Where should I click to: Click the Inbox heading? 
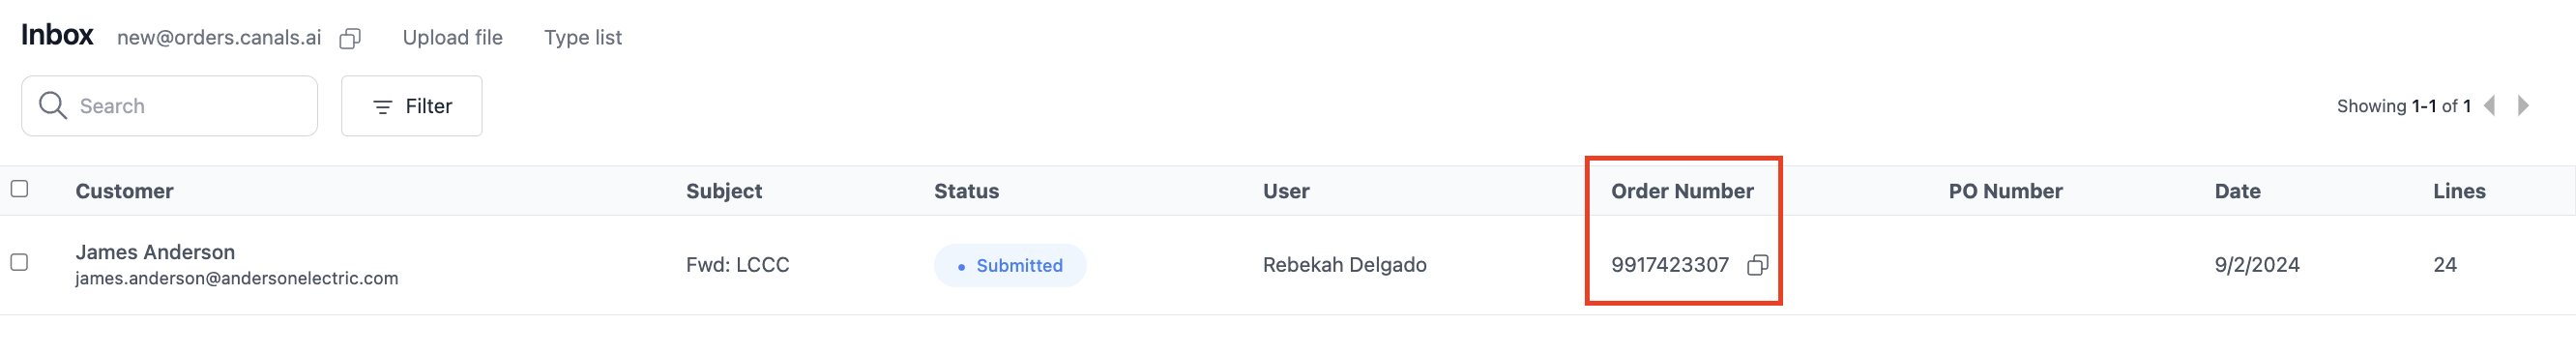57,35
